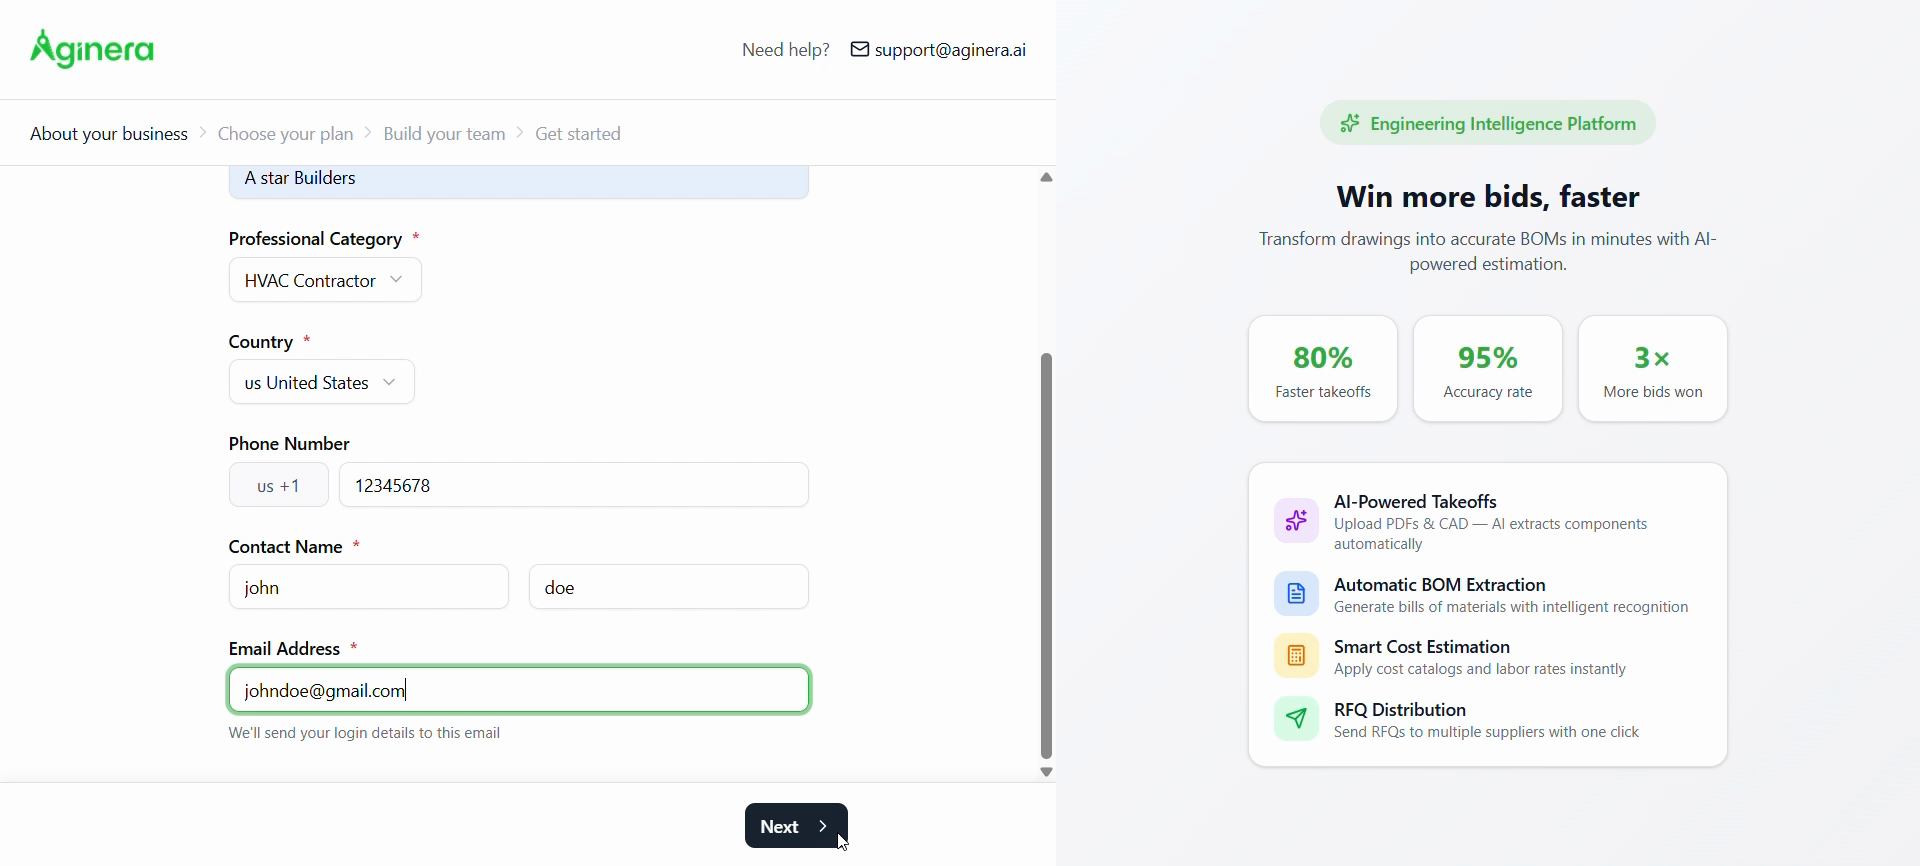Open the Country dropdown showing United States

tap(321, 383)
